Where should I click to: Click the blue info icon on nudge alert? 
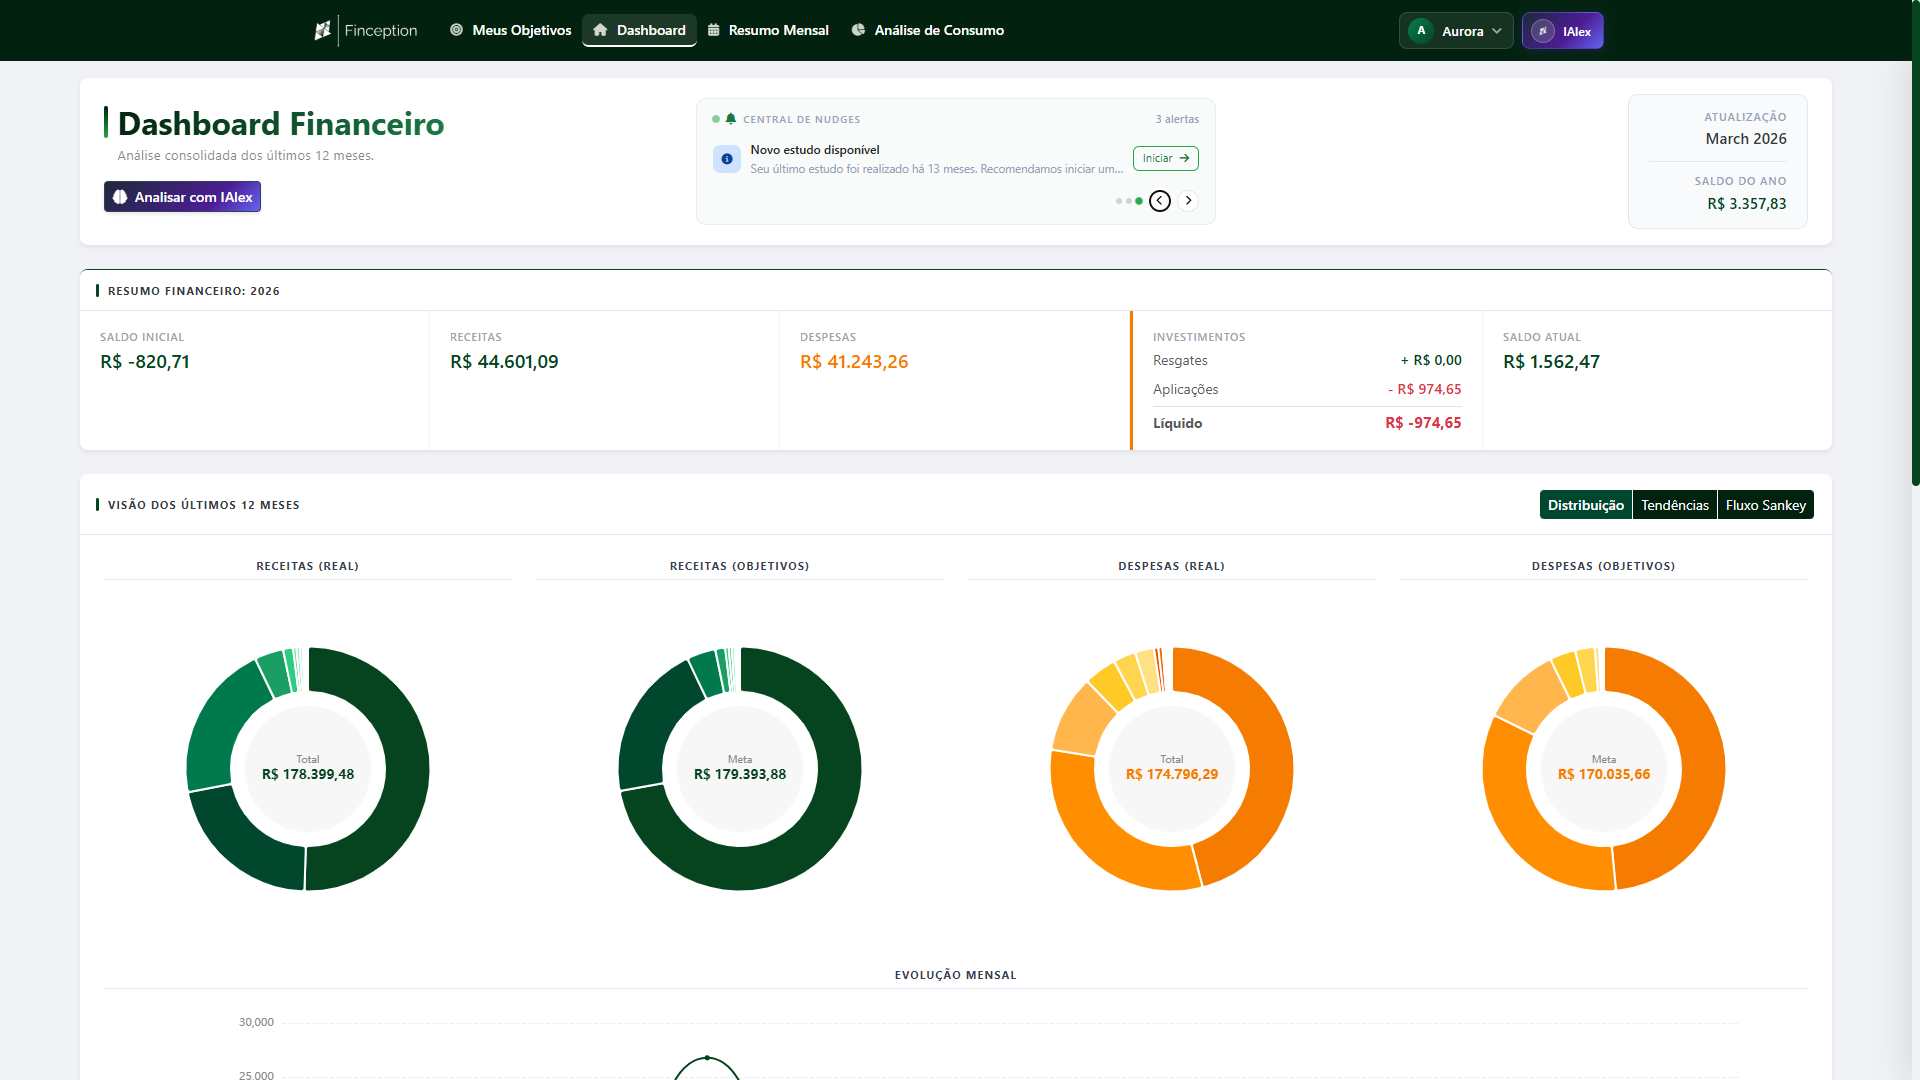(727, 159)
